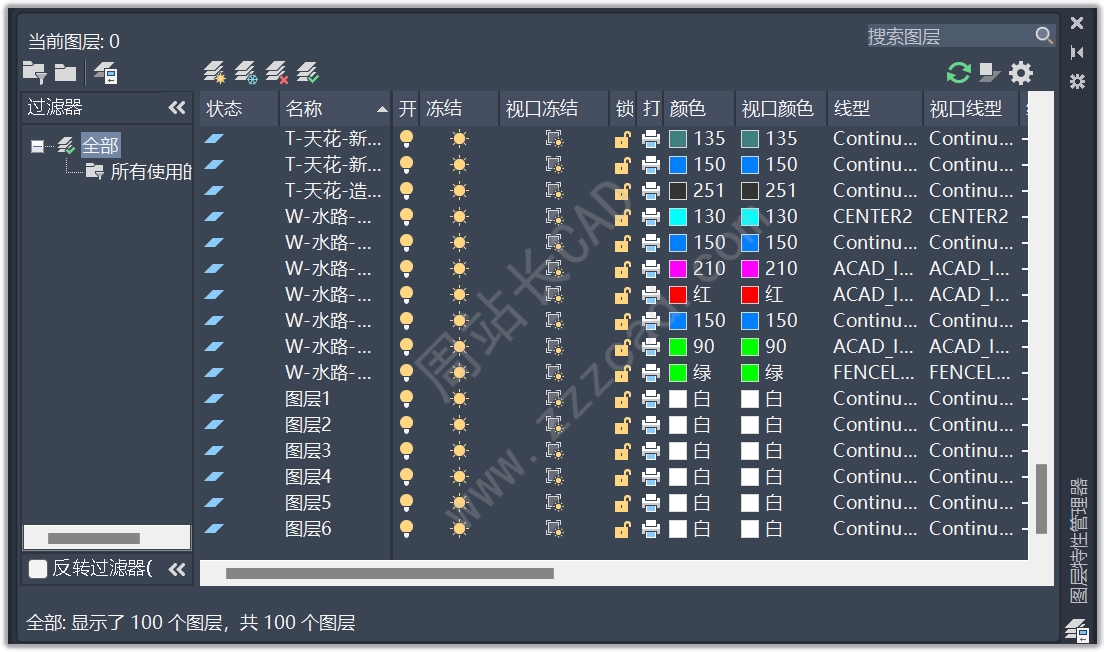Click magenta 210 color swatch in 颜色 column
1105x652 pixels.
tap(678, 269)
